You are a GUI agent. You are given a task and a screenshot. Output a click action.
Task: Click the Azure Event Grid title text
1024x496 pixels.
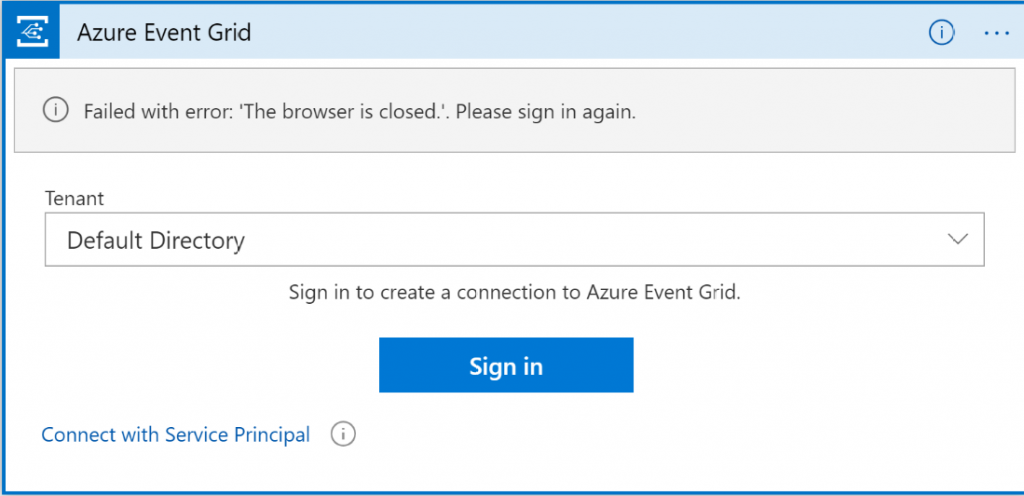click(x=164, y=33)
